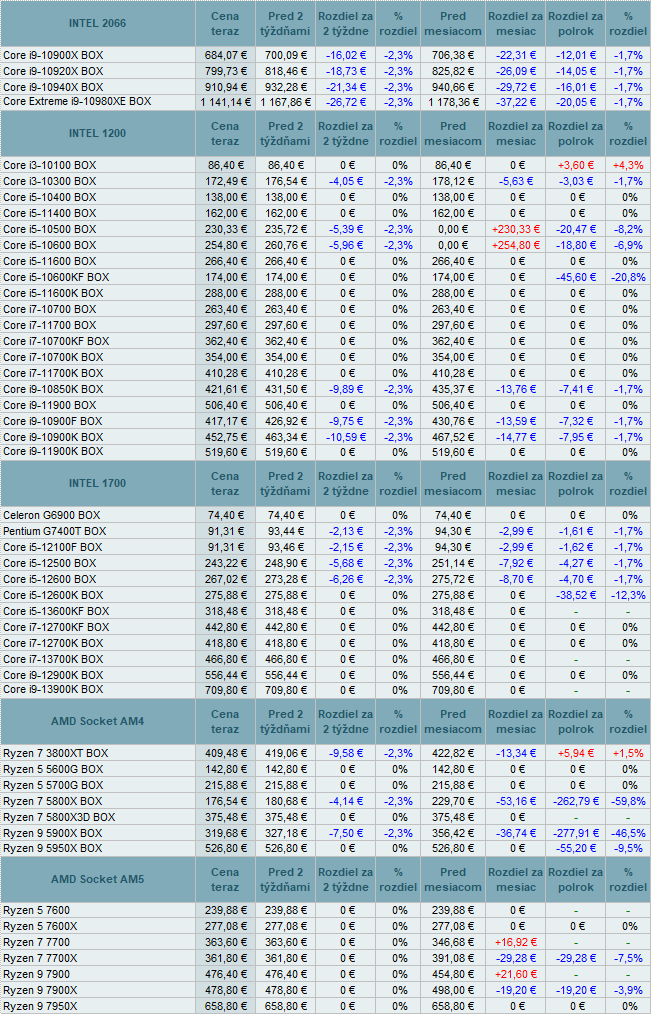Select Core i9-10940X BOX product name
Screen dimensions: 651x1014
53,87
